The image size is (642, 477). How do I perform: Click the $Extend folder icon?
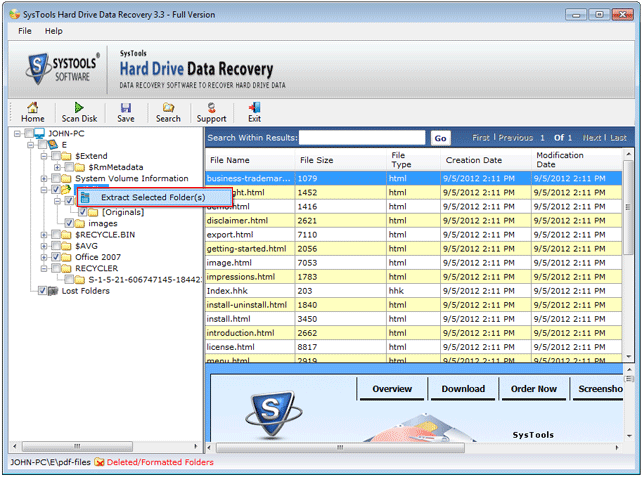pos(66,156)
